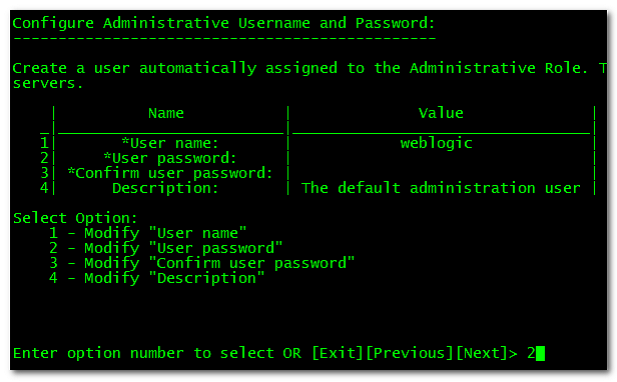
Task: Click the *User password: row label
Action: [170, 158]
